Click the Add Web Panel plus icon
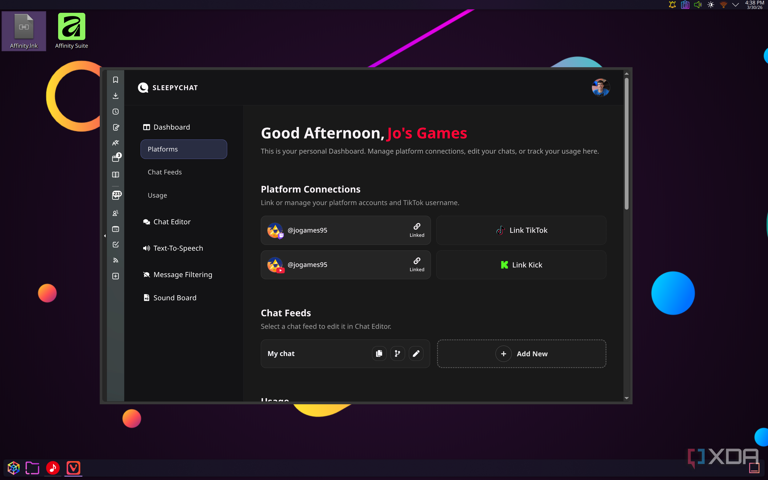This screenshot has width=768, height=480. click(116, 276)
